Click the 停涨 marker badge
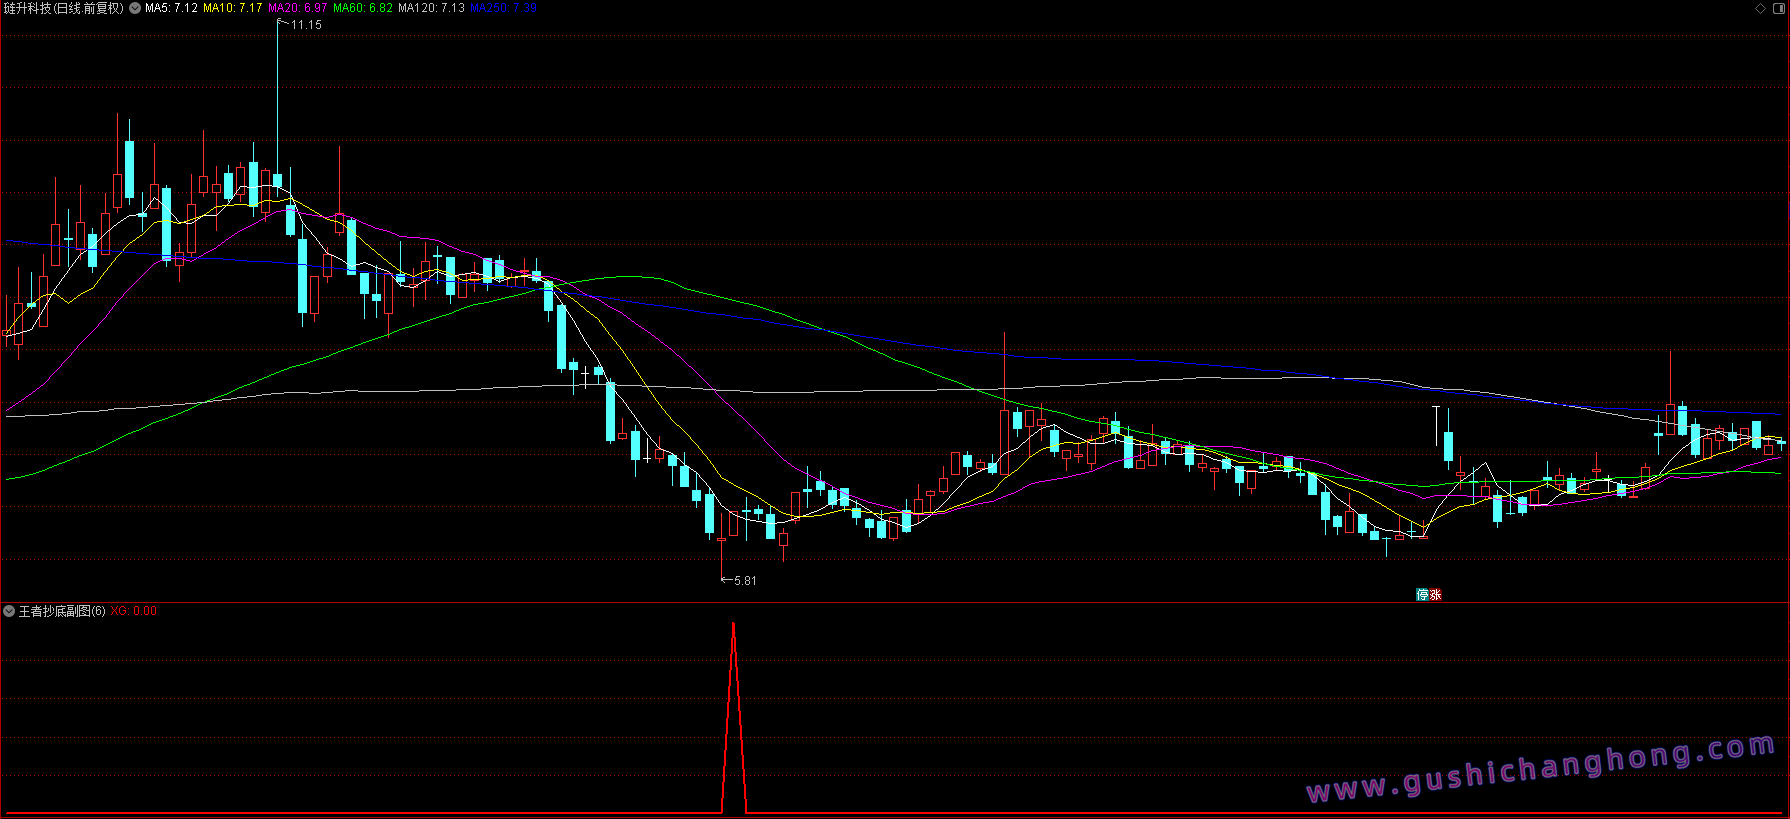This screenshot has width=1790, height=819. click(1429, 595)
